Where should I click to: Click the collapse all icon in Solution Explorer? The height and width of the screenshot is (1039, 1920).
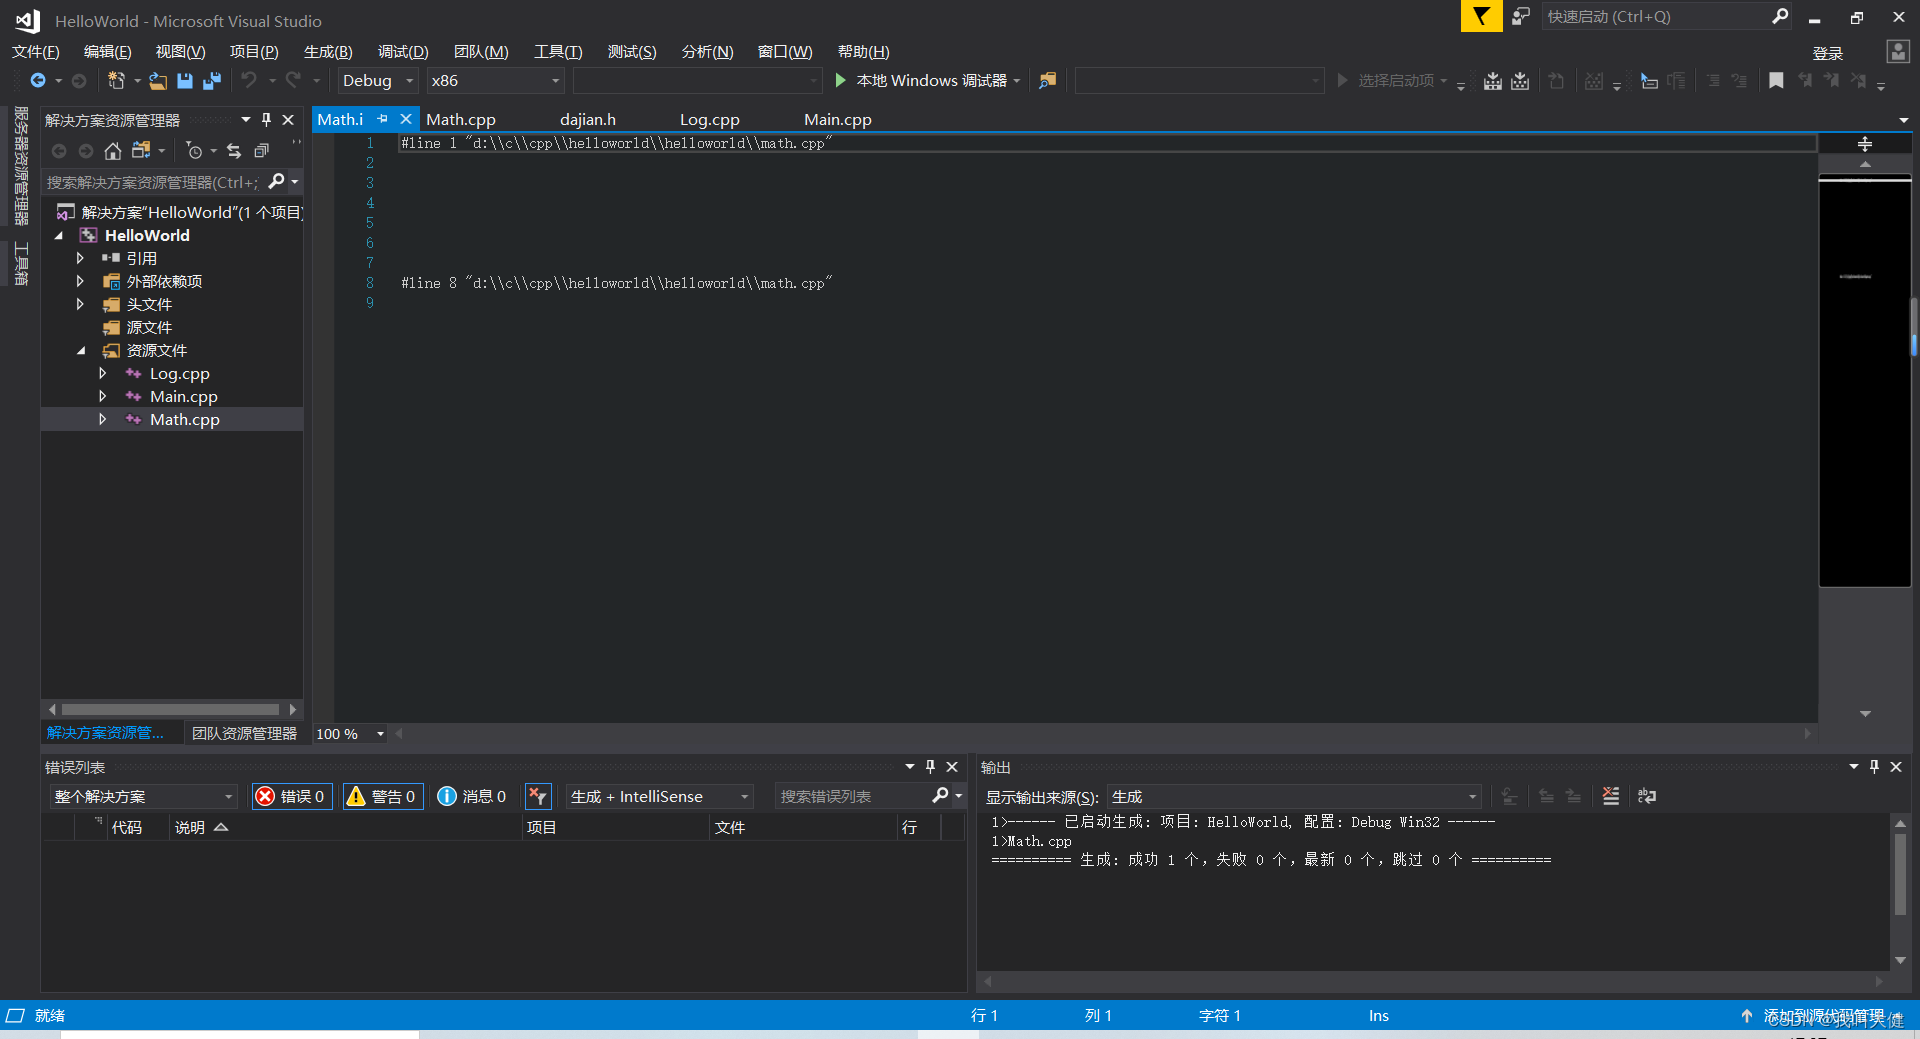(261, 150)
